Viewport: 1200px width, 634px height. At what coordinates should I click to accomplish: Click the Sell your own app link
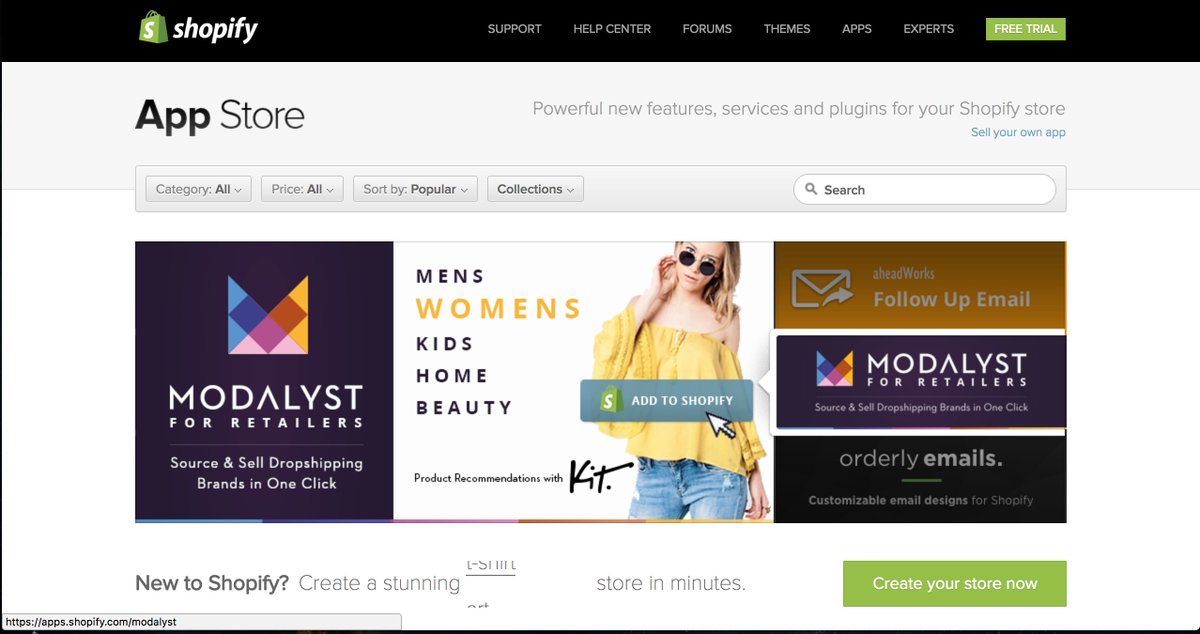pos(1018,132)
